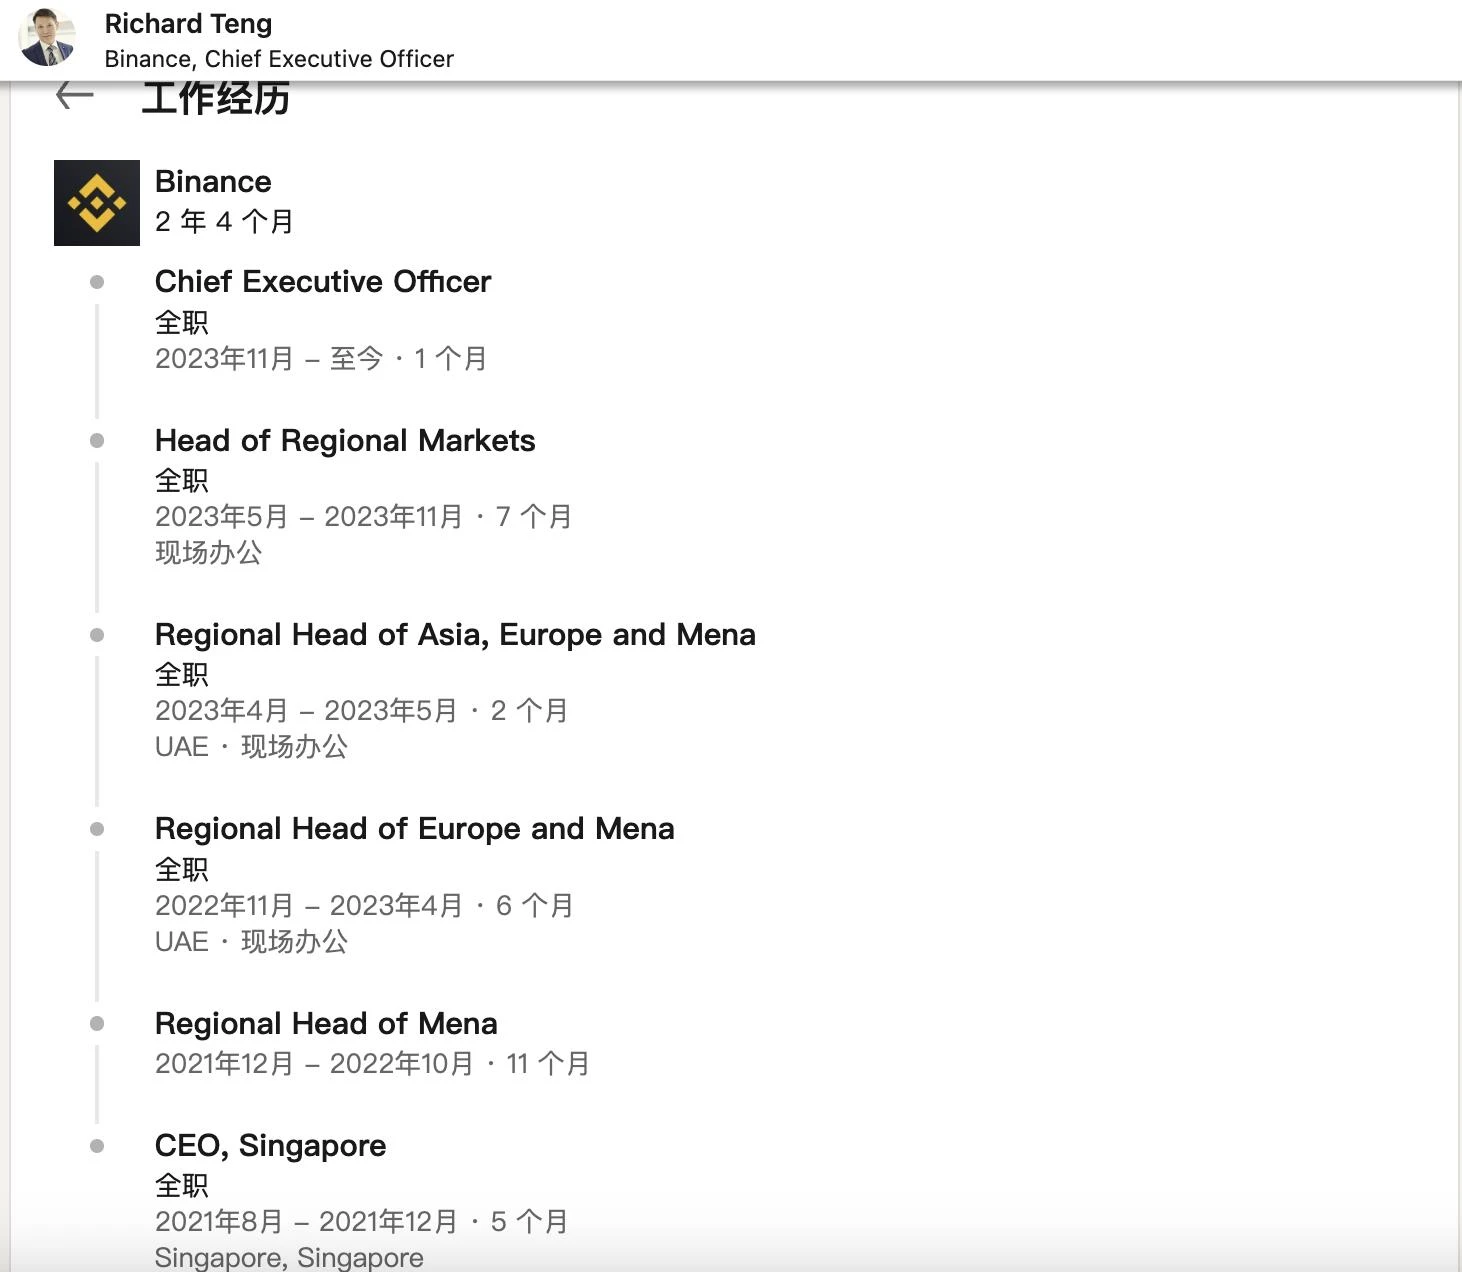Open the Binance company logo
This screenshot has width=1462, height=1272.
pyautogui.click(x=96, y=201)
